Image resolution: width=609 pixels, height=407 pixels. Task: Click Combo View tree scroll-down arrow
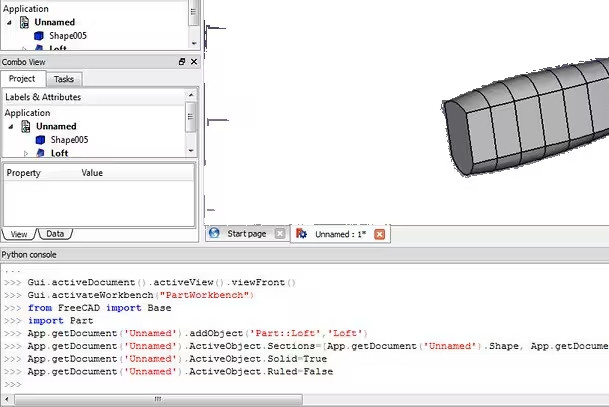[191, 151]
